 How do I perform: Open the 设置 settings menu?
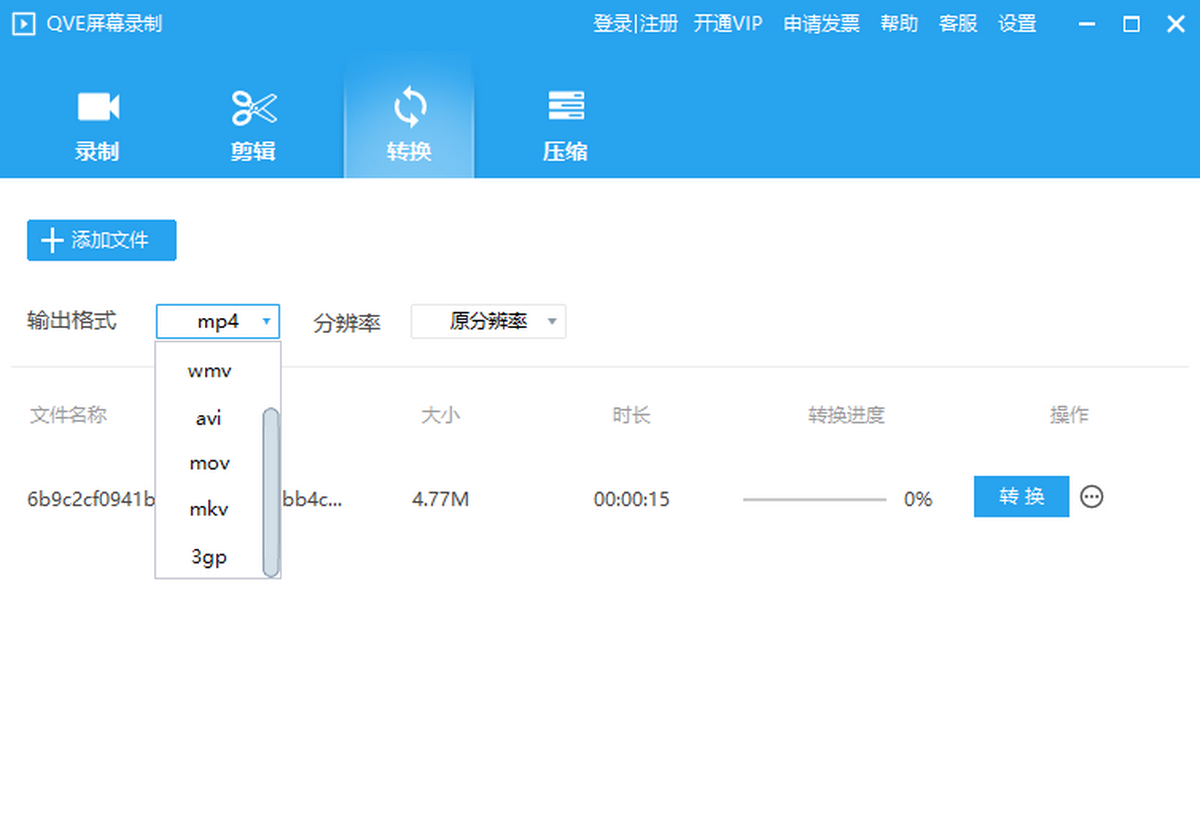pyautogui.click(x=1017, y=24)
